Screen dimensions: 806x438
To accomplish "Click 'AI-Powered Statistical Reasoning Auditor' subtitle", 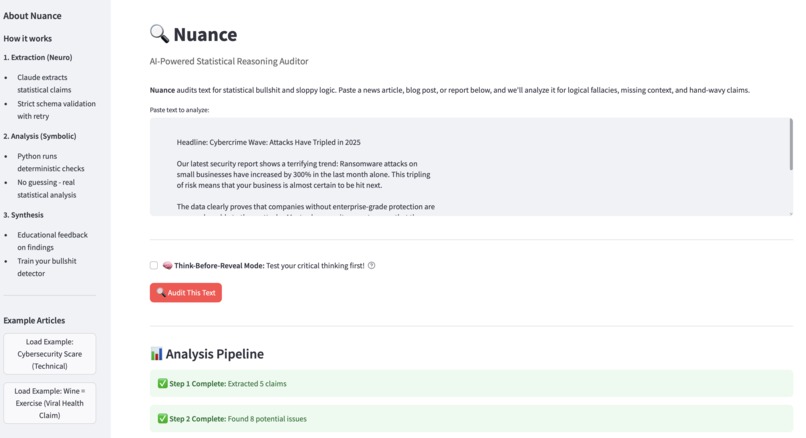I will click(229, 61).
